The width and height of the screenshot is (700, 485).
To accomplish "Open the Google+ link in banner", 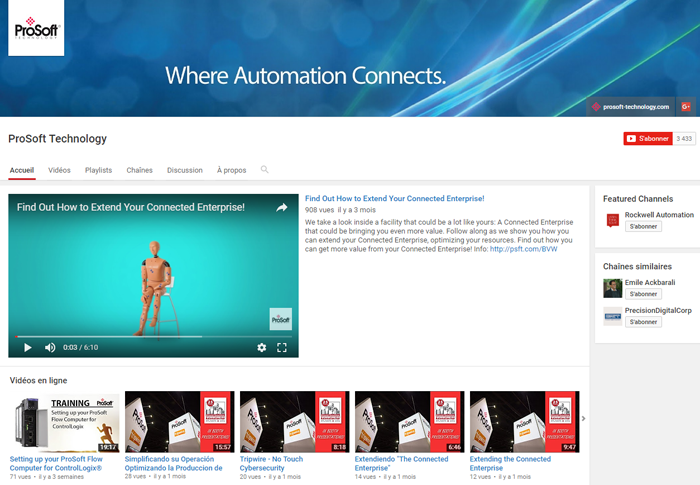I will 686,107.
